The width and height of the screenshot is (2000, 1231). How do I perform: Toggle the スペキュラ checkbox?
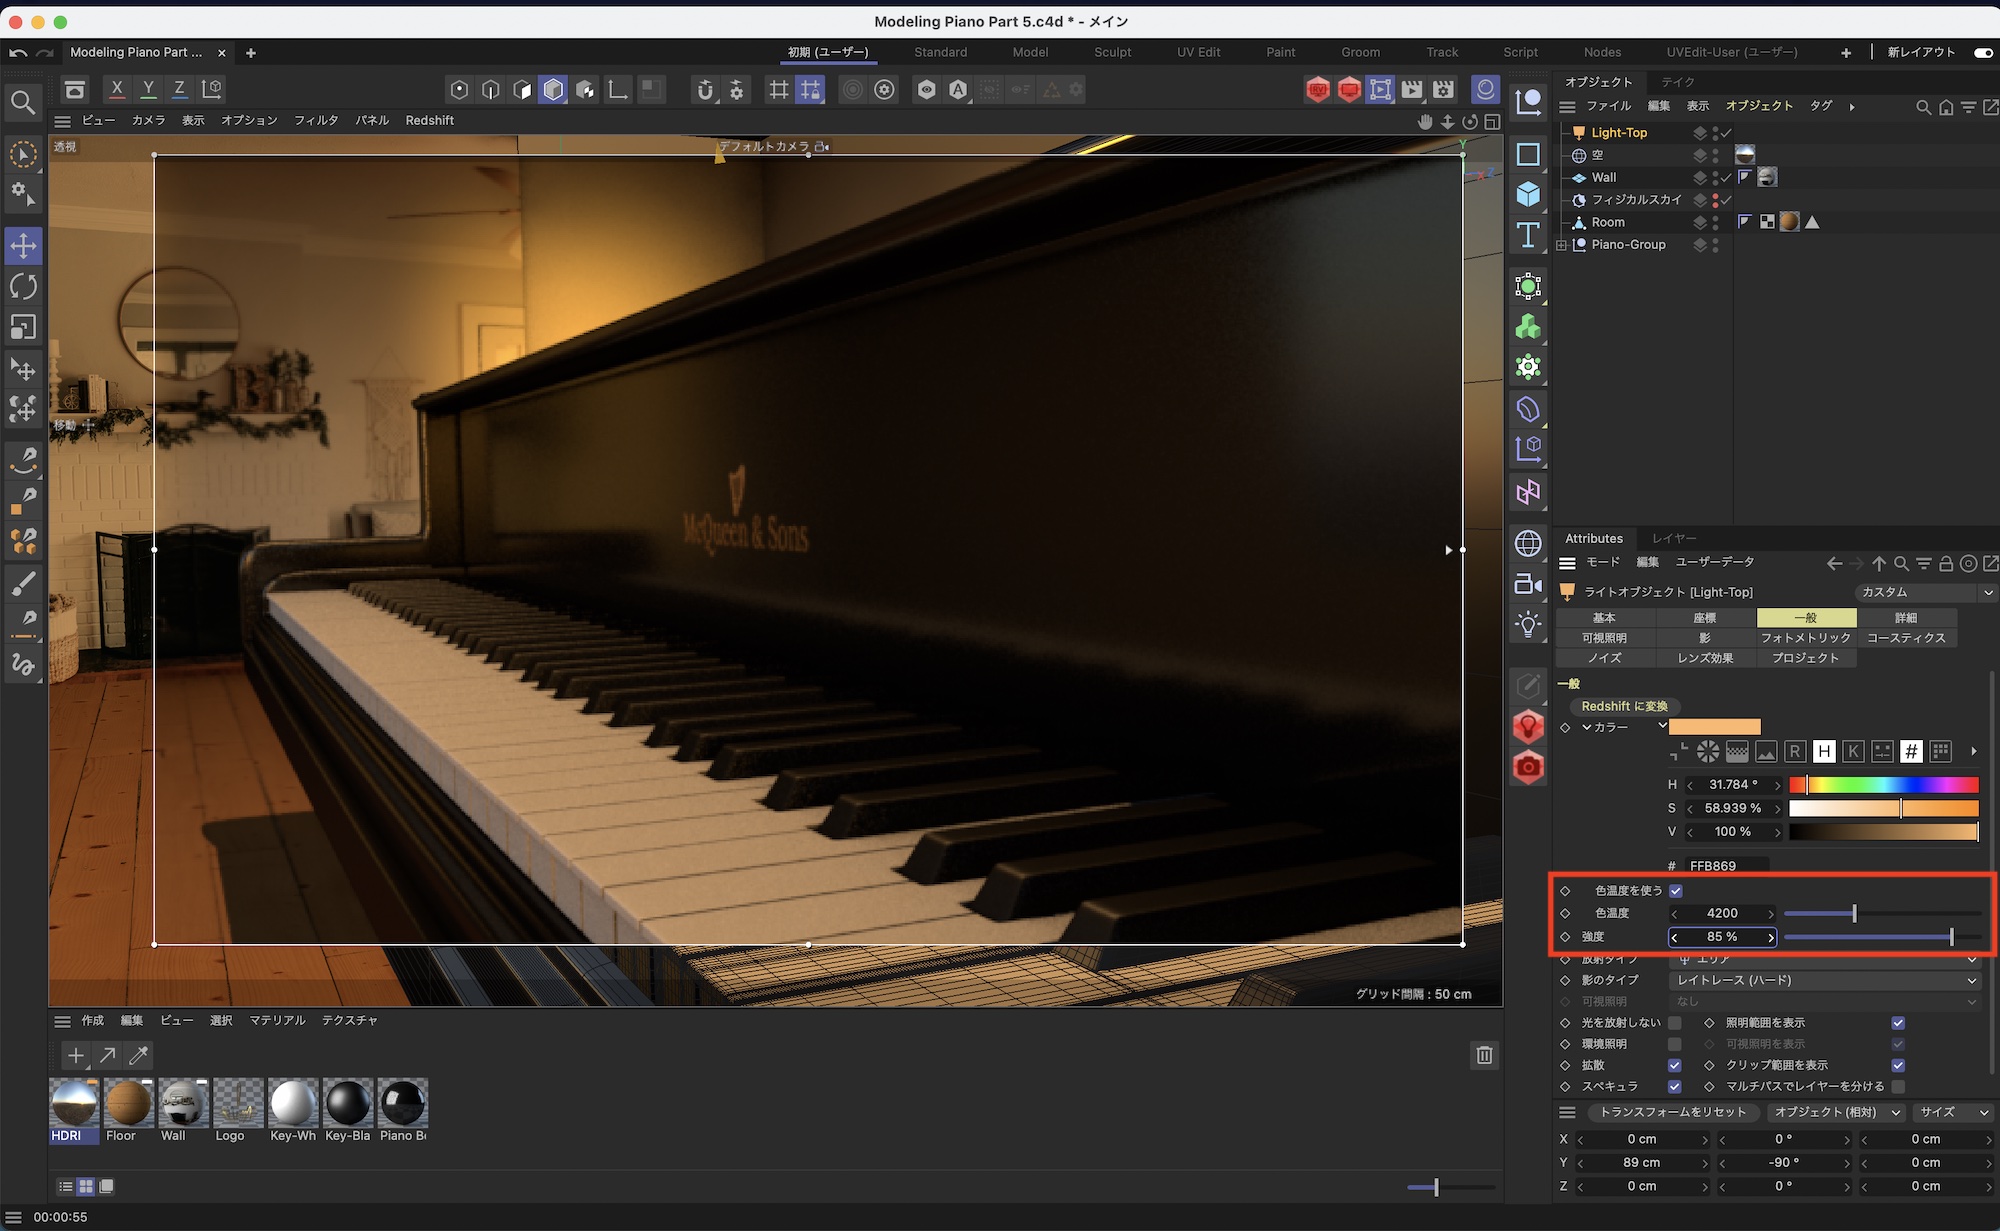point(1675,1086)
